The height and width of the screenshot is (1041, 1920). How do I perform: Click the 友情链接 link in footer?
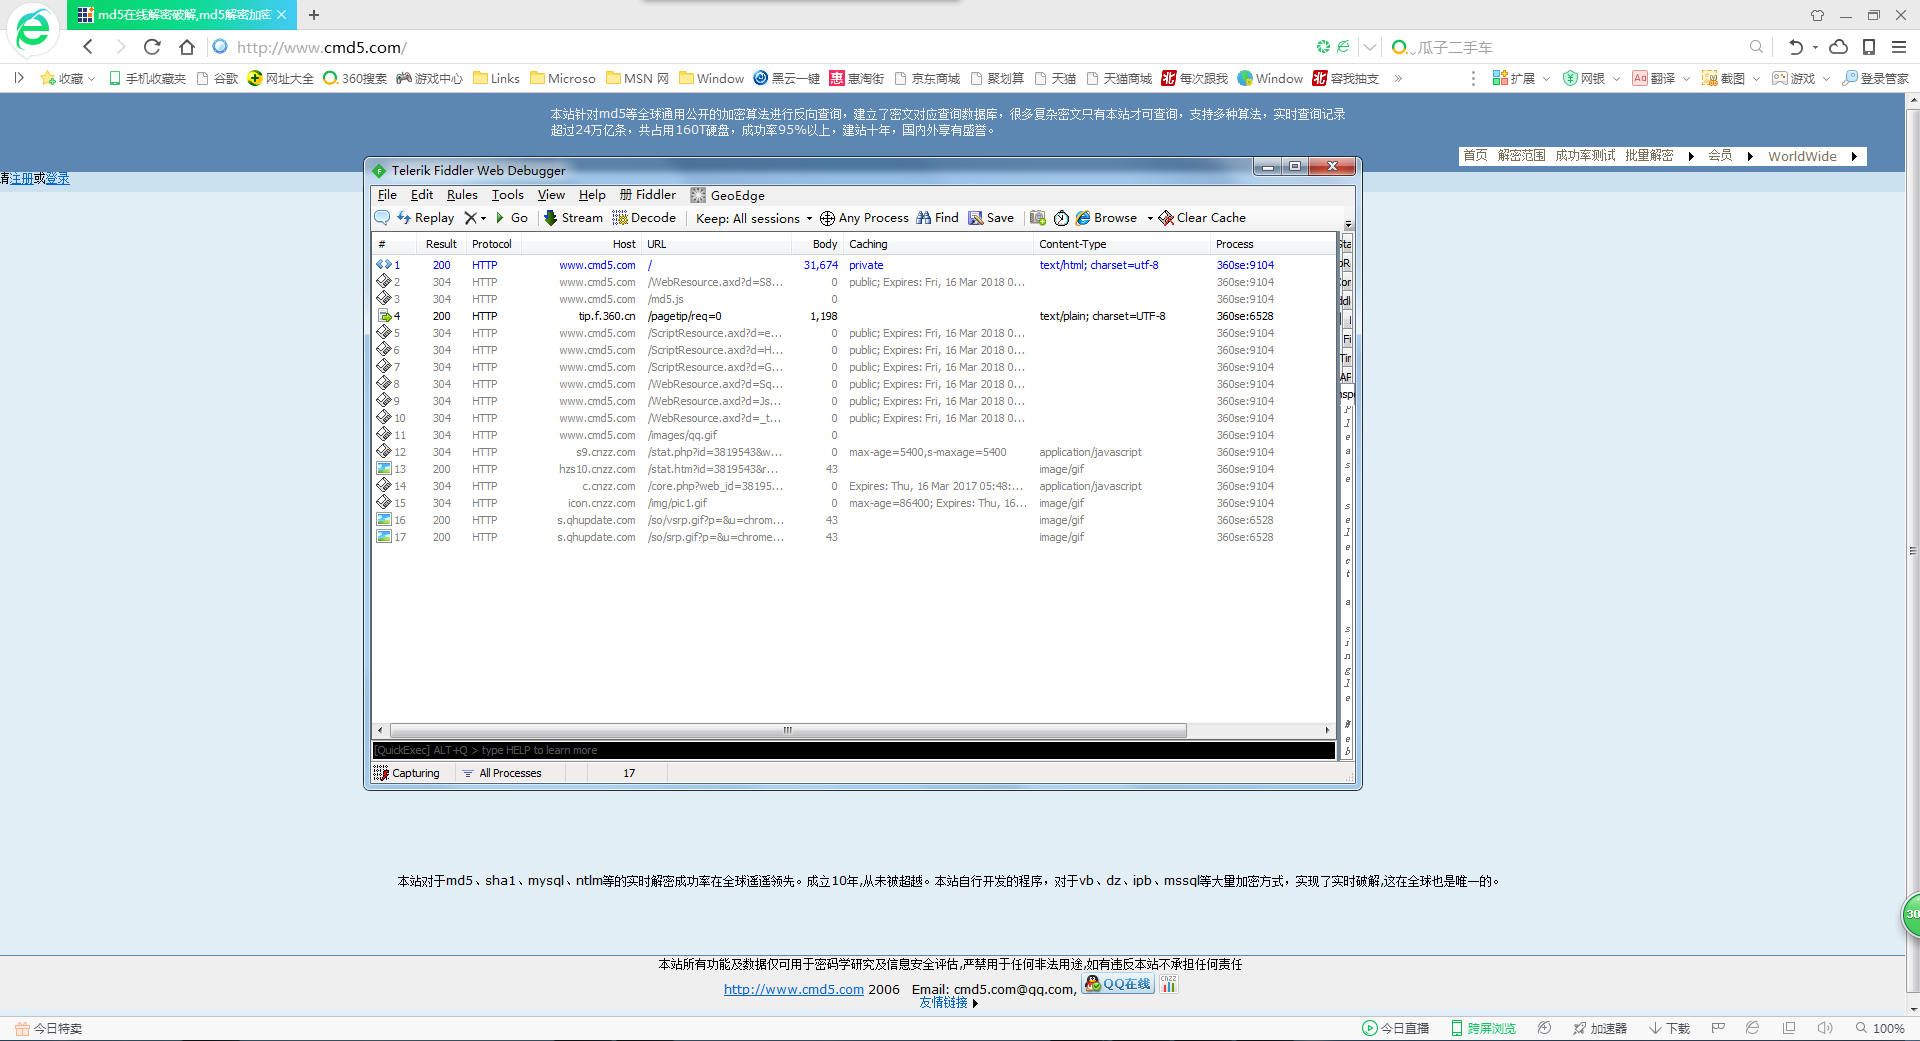pos(944,1002)
